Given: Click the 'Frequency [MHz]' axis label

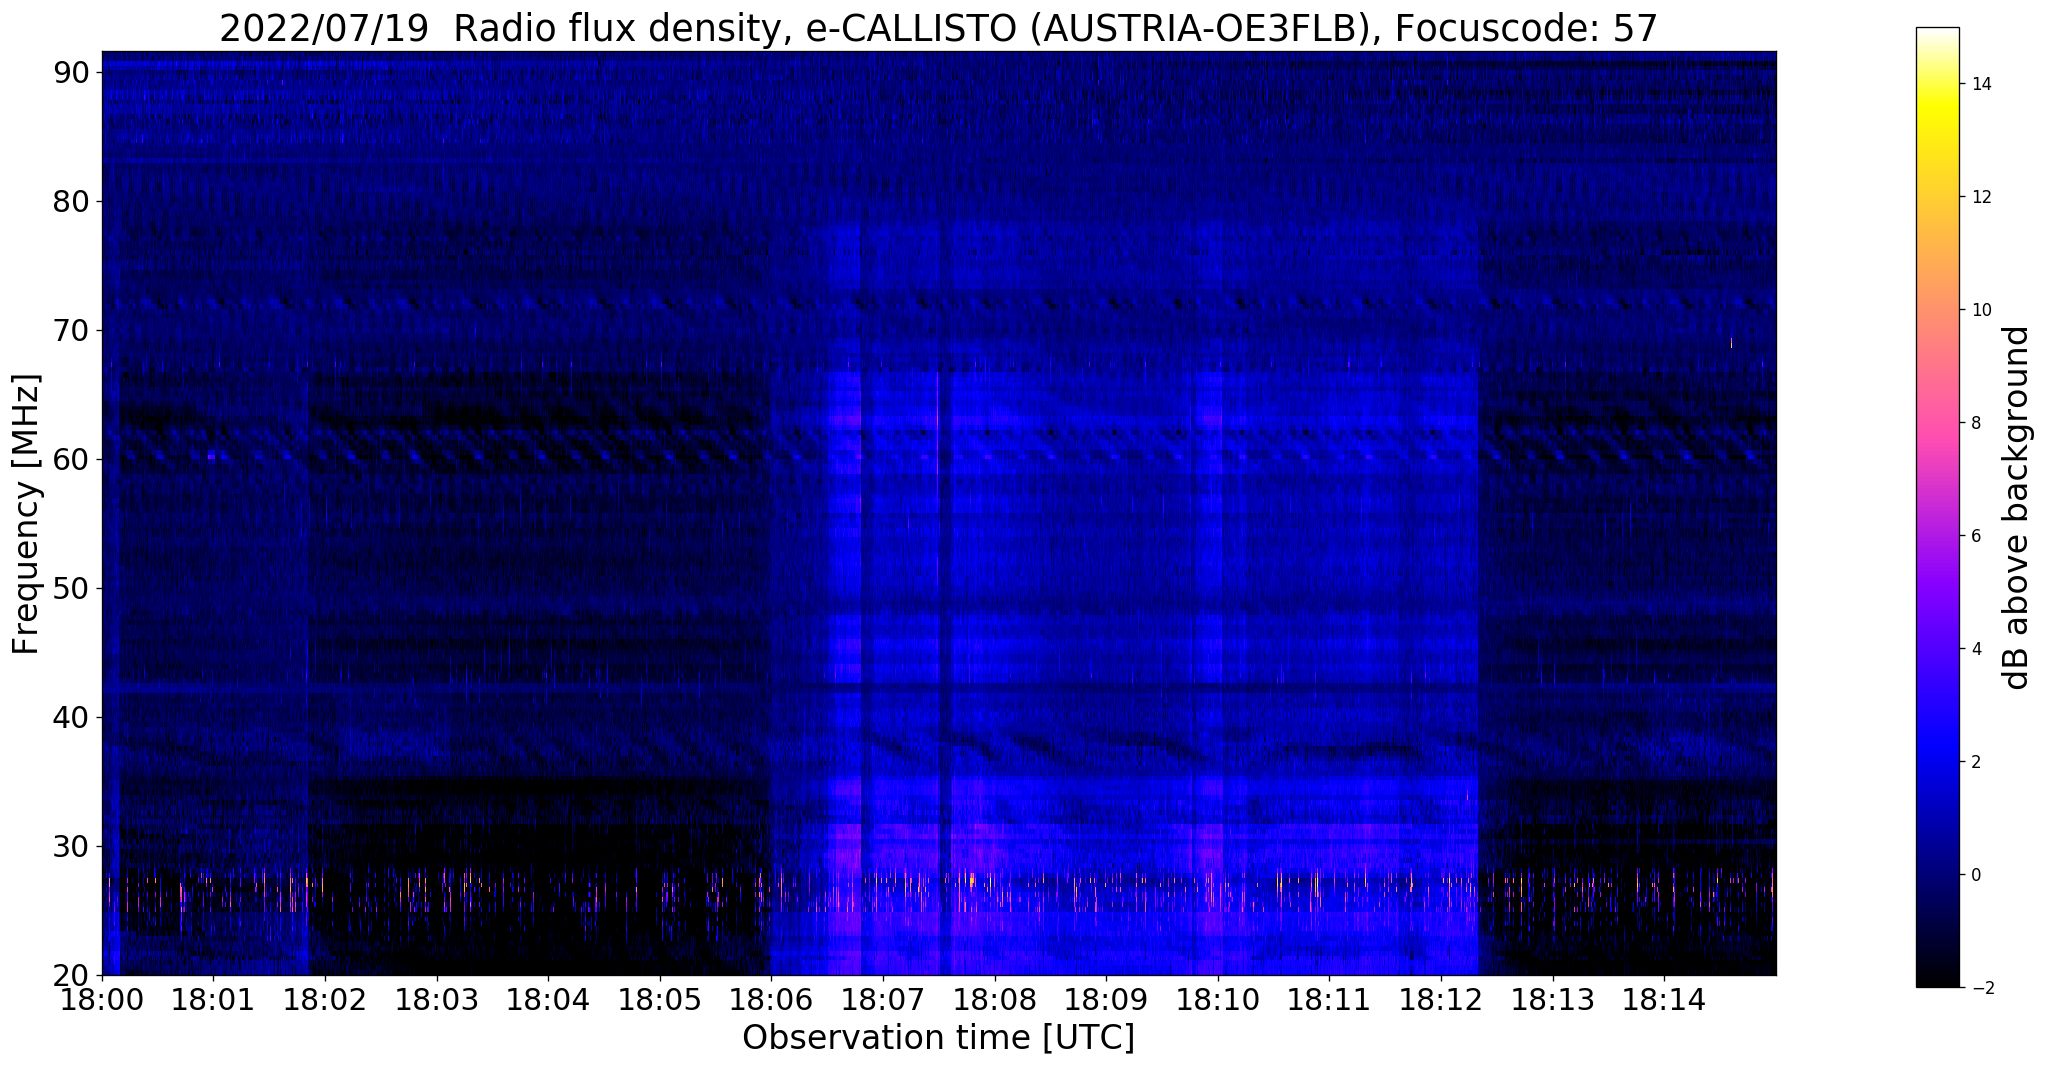Looking at the screenshot, I should (27, 514).
